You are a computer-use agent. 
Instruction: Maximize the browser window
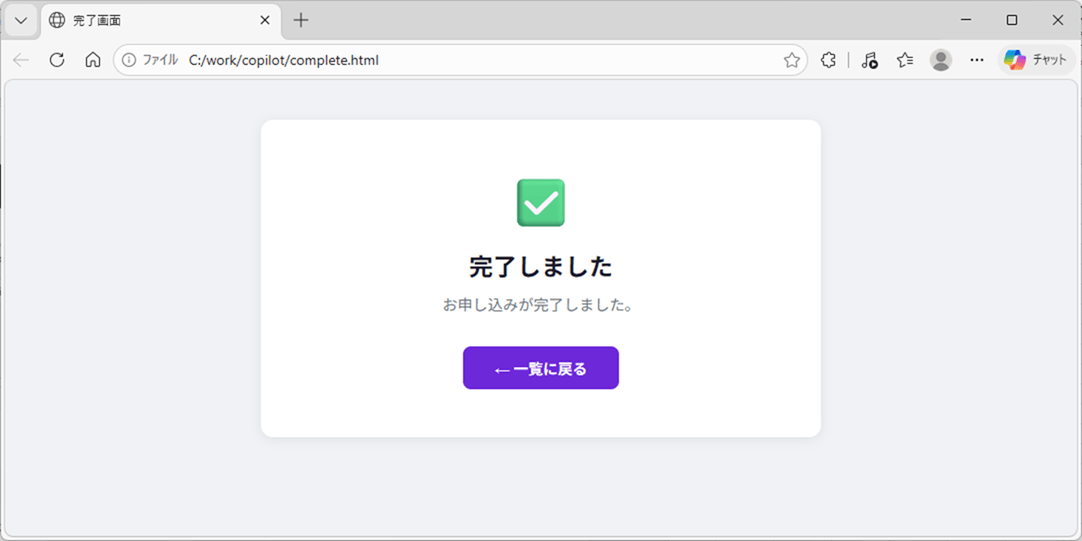click(1012, 20)
